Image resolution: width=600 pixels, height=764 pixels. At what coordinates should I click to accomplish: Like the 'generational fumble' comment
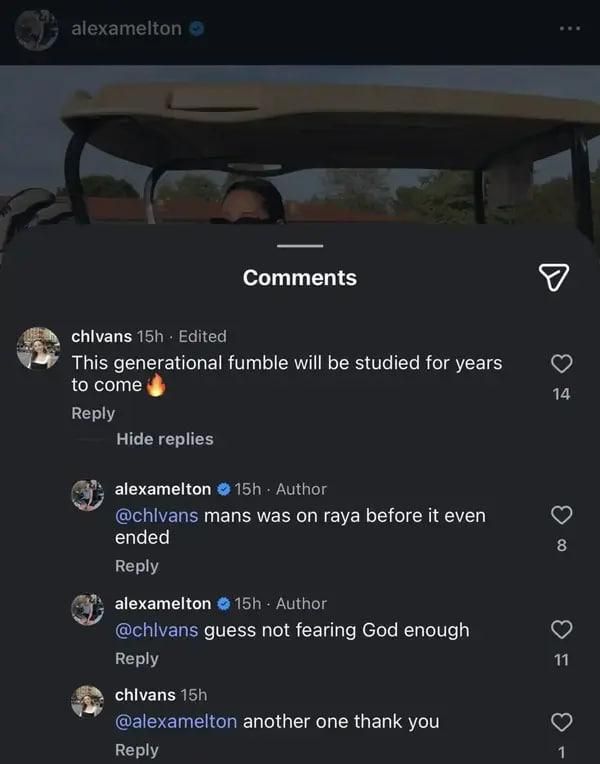562,363
